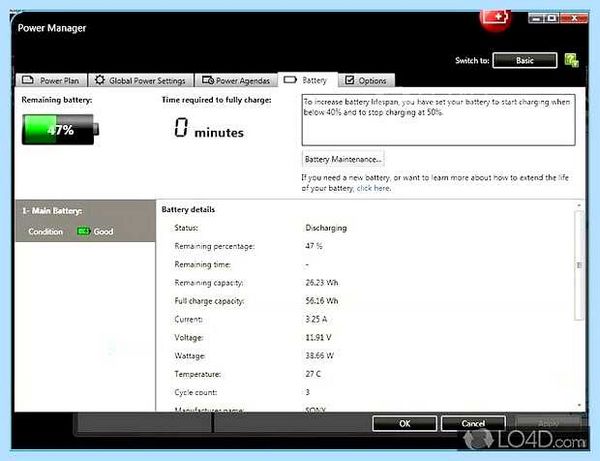Switch to Basic mode

(x=525, y=60)
